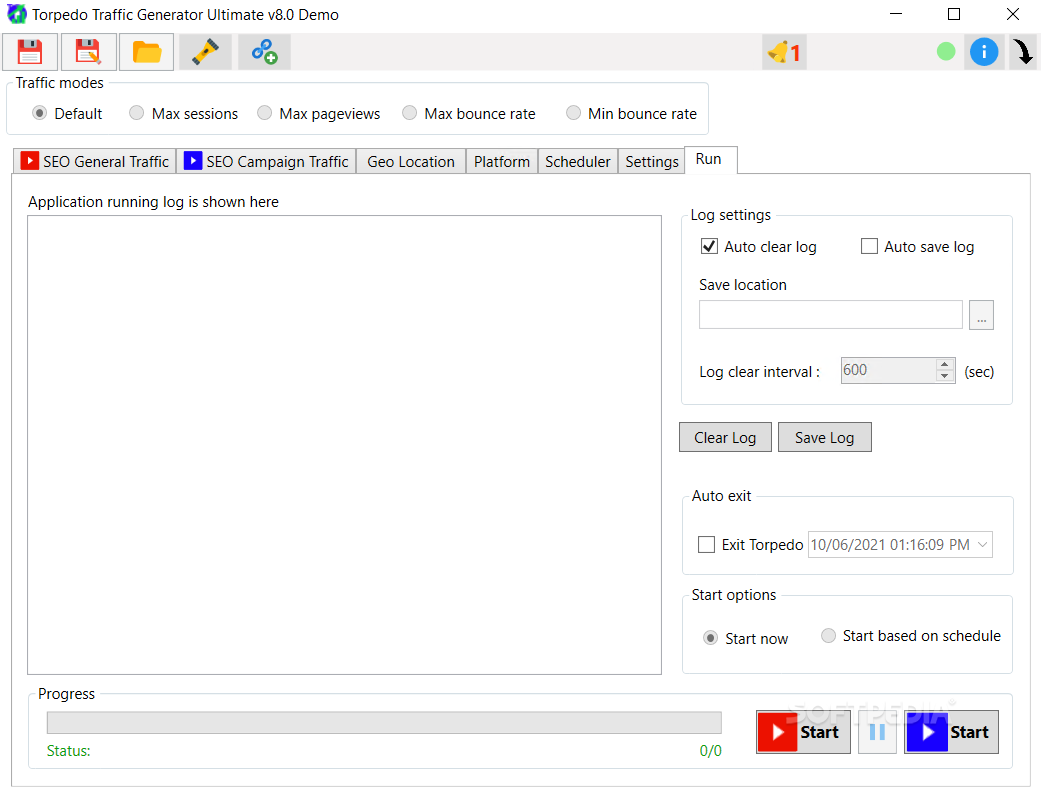Viewport: 1041px width, 795px height.
Task: Decrease log clear interval with down arrow
Action: click(945, 376)
